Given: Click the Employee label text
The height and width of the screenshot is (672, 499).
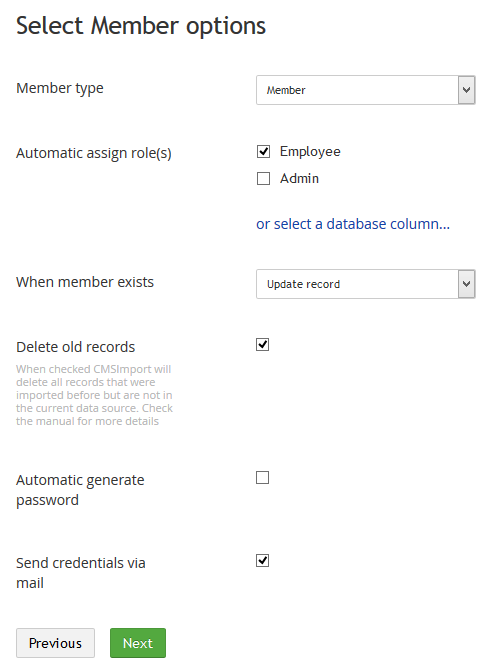Looking at the screenshot, I should pos(310,152).
